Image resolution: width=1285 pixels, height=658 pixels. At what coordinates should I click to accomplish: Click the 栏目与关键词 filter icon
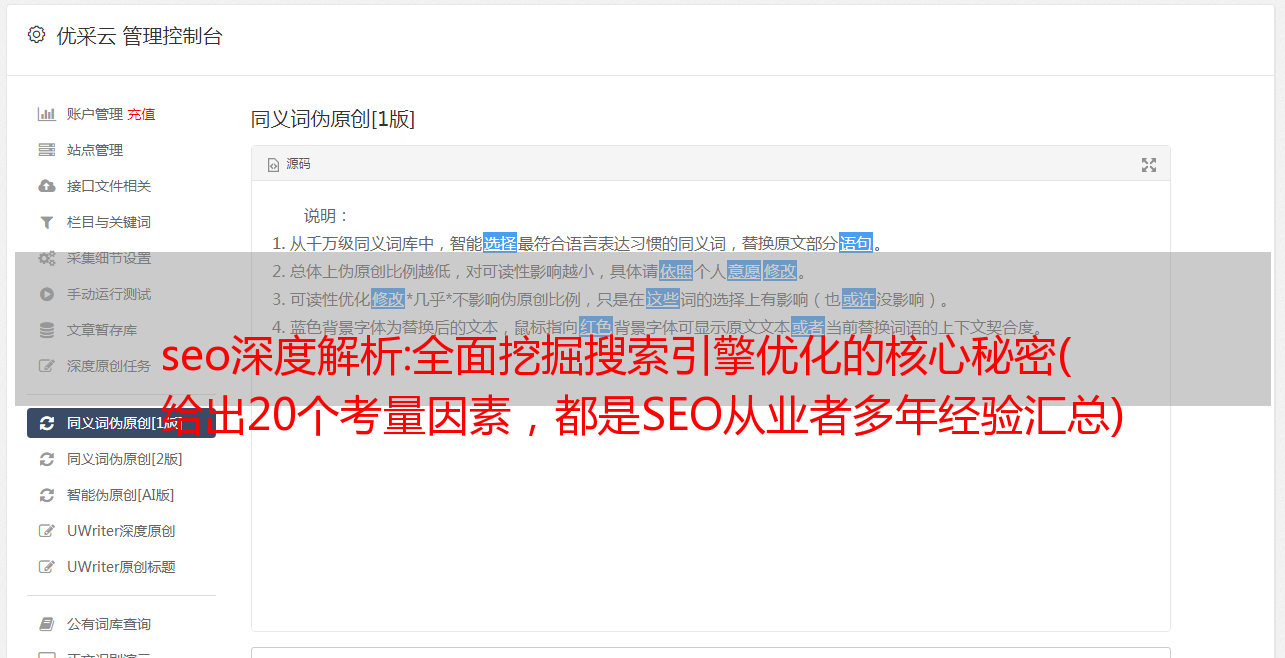(46, 222)
